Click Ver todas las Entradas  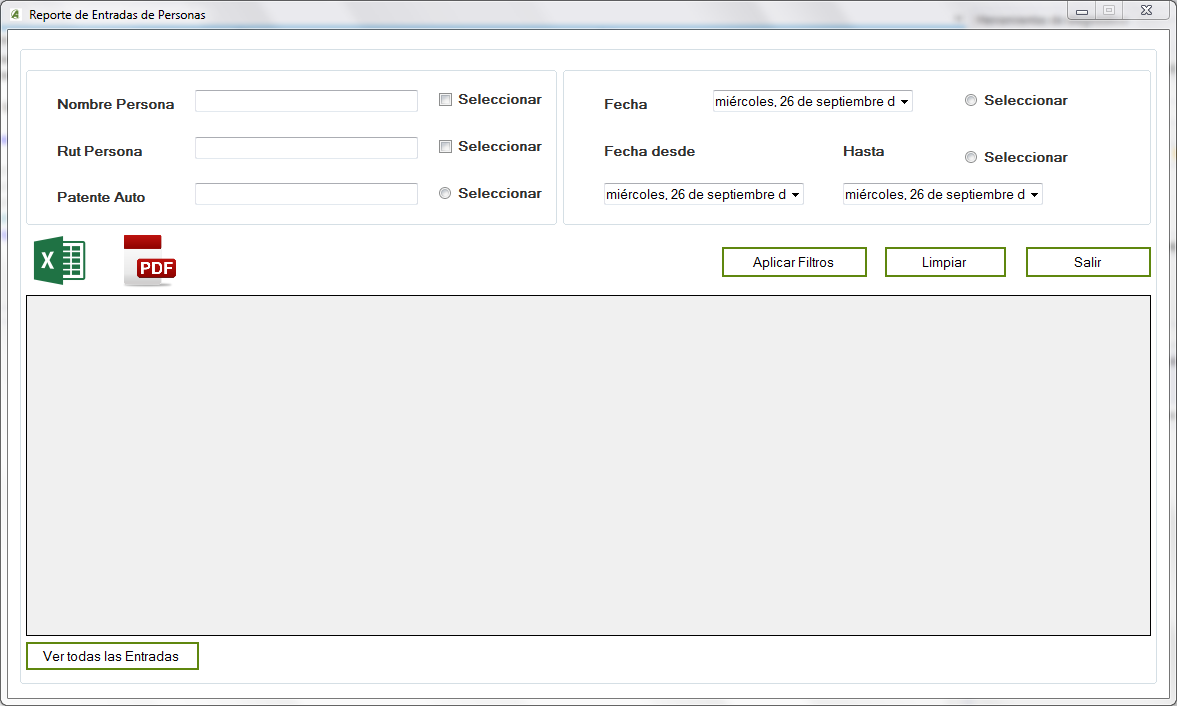tap(112, 656)
